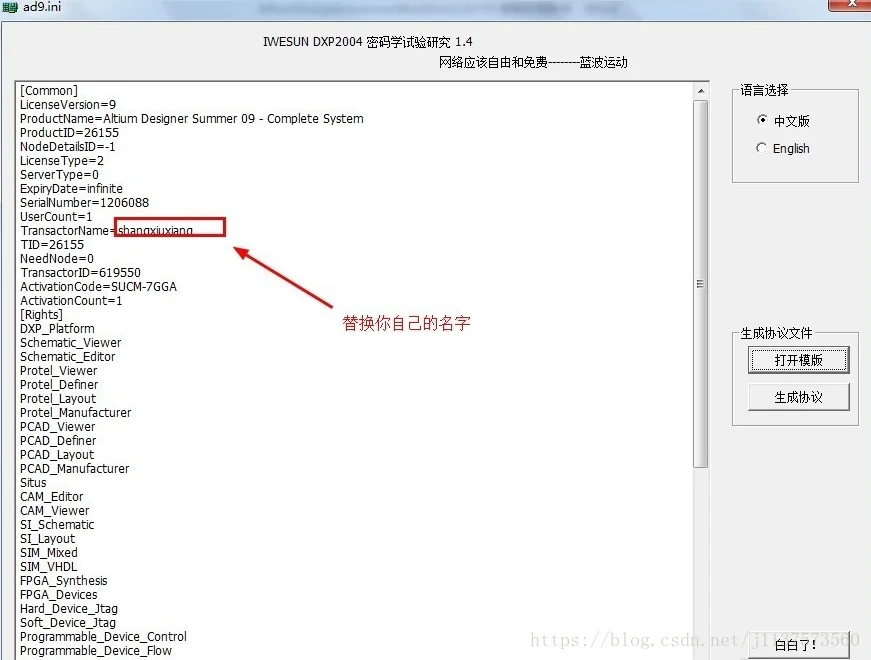Click the Programmable_Device_Flow entry
Screen dimensions: 871x660
pos(96,651)
